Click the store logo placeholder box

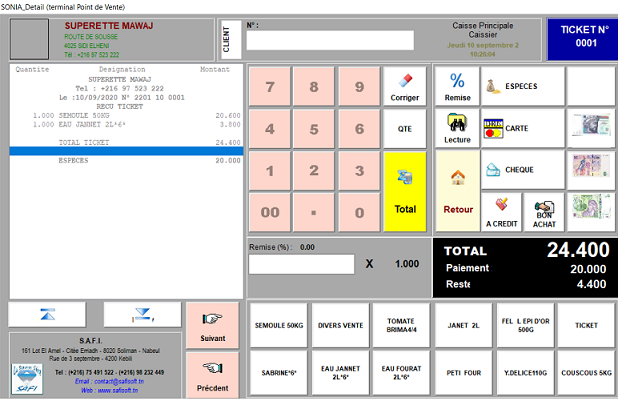coord(30,39)
